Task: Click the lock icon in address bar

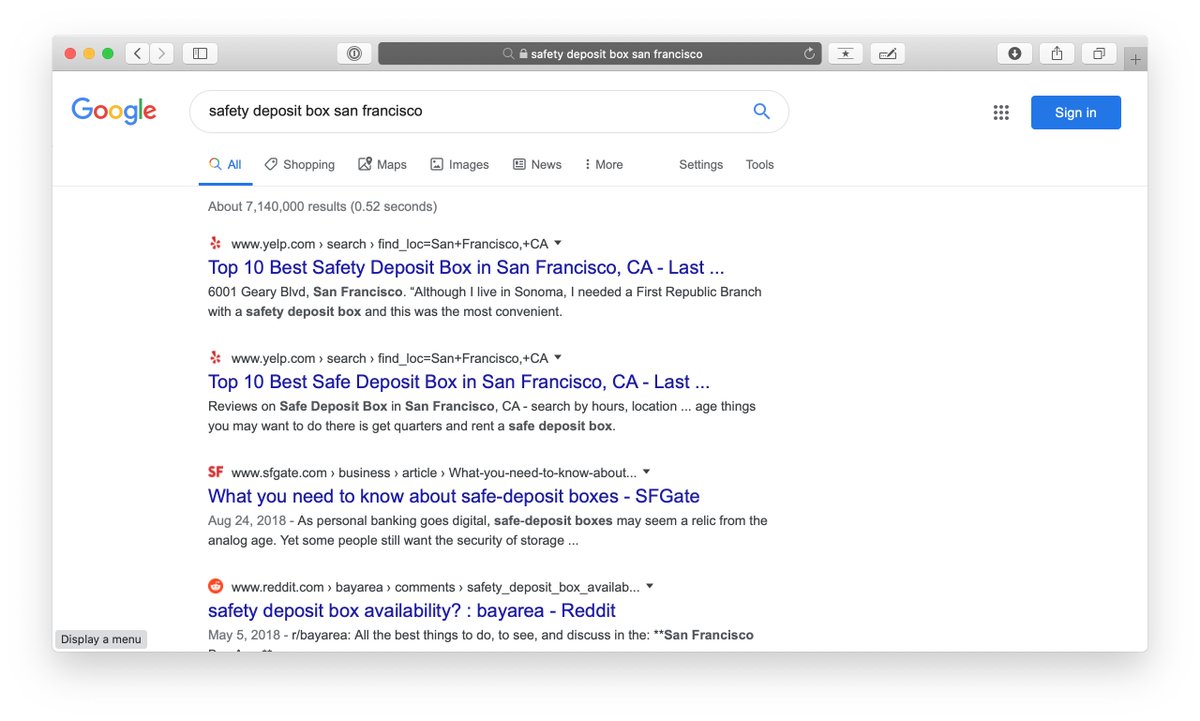Action: coord(523,54)
